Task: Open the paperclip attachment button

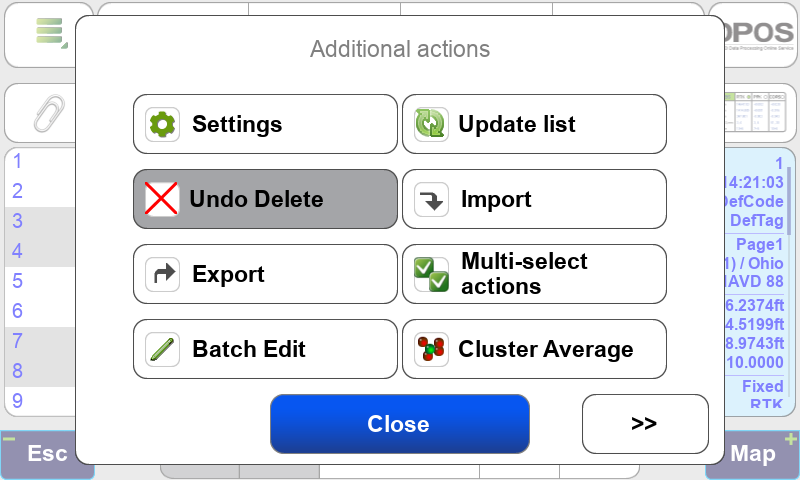Action: tap(47, 112)
